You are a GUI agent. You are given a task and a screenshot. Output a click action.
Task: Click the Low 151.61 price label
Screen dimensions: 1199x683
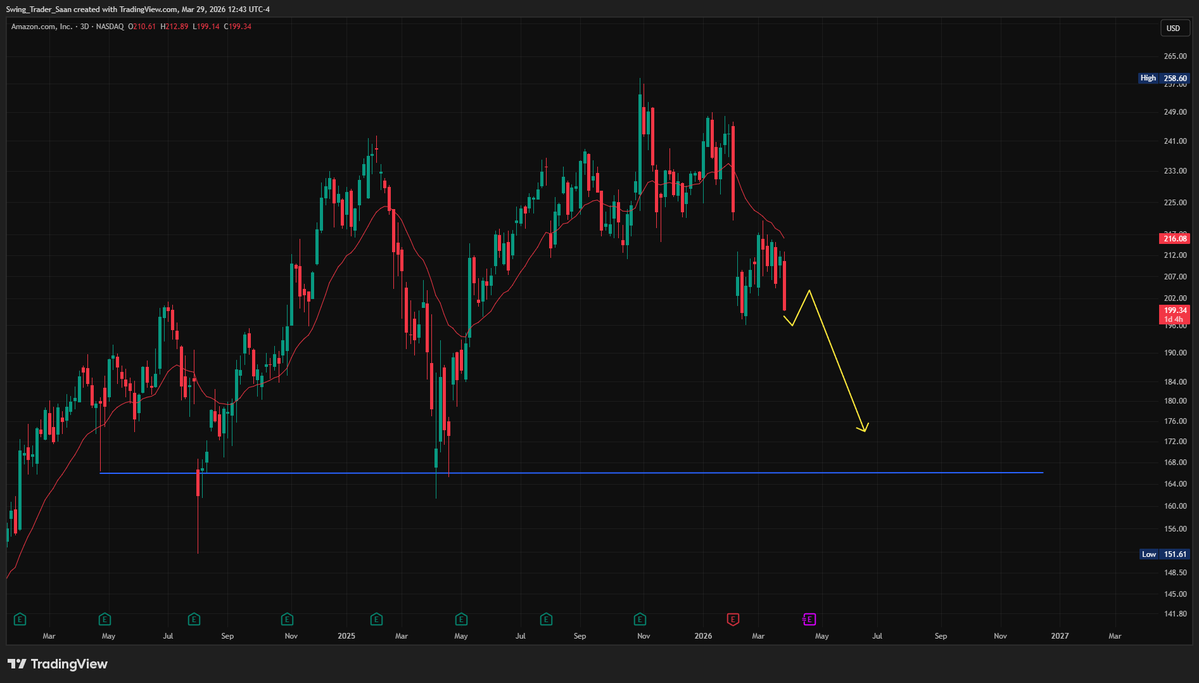1164,555
